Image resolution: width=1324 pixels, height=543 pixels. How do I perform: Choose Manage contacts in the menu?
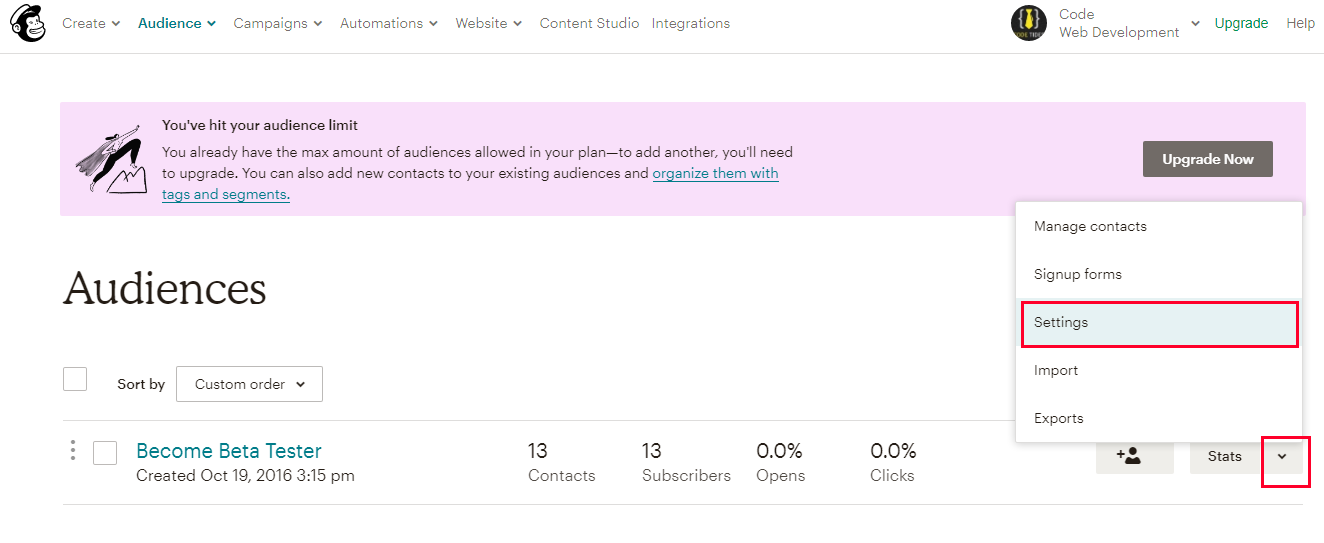tap(1159, 226)
